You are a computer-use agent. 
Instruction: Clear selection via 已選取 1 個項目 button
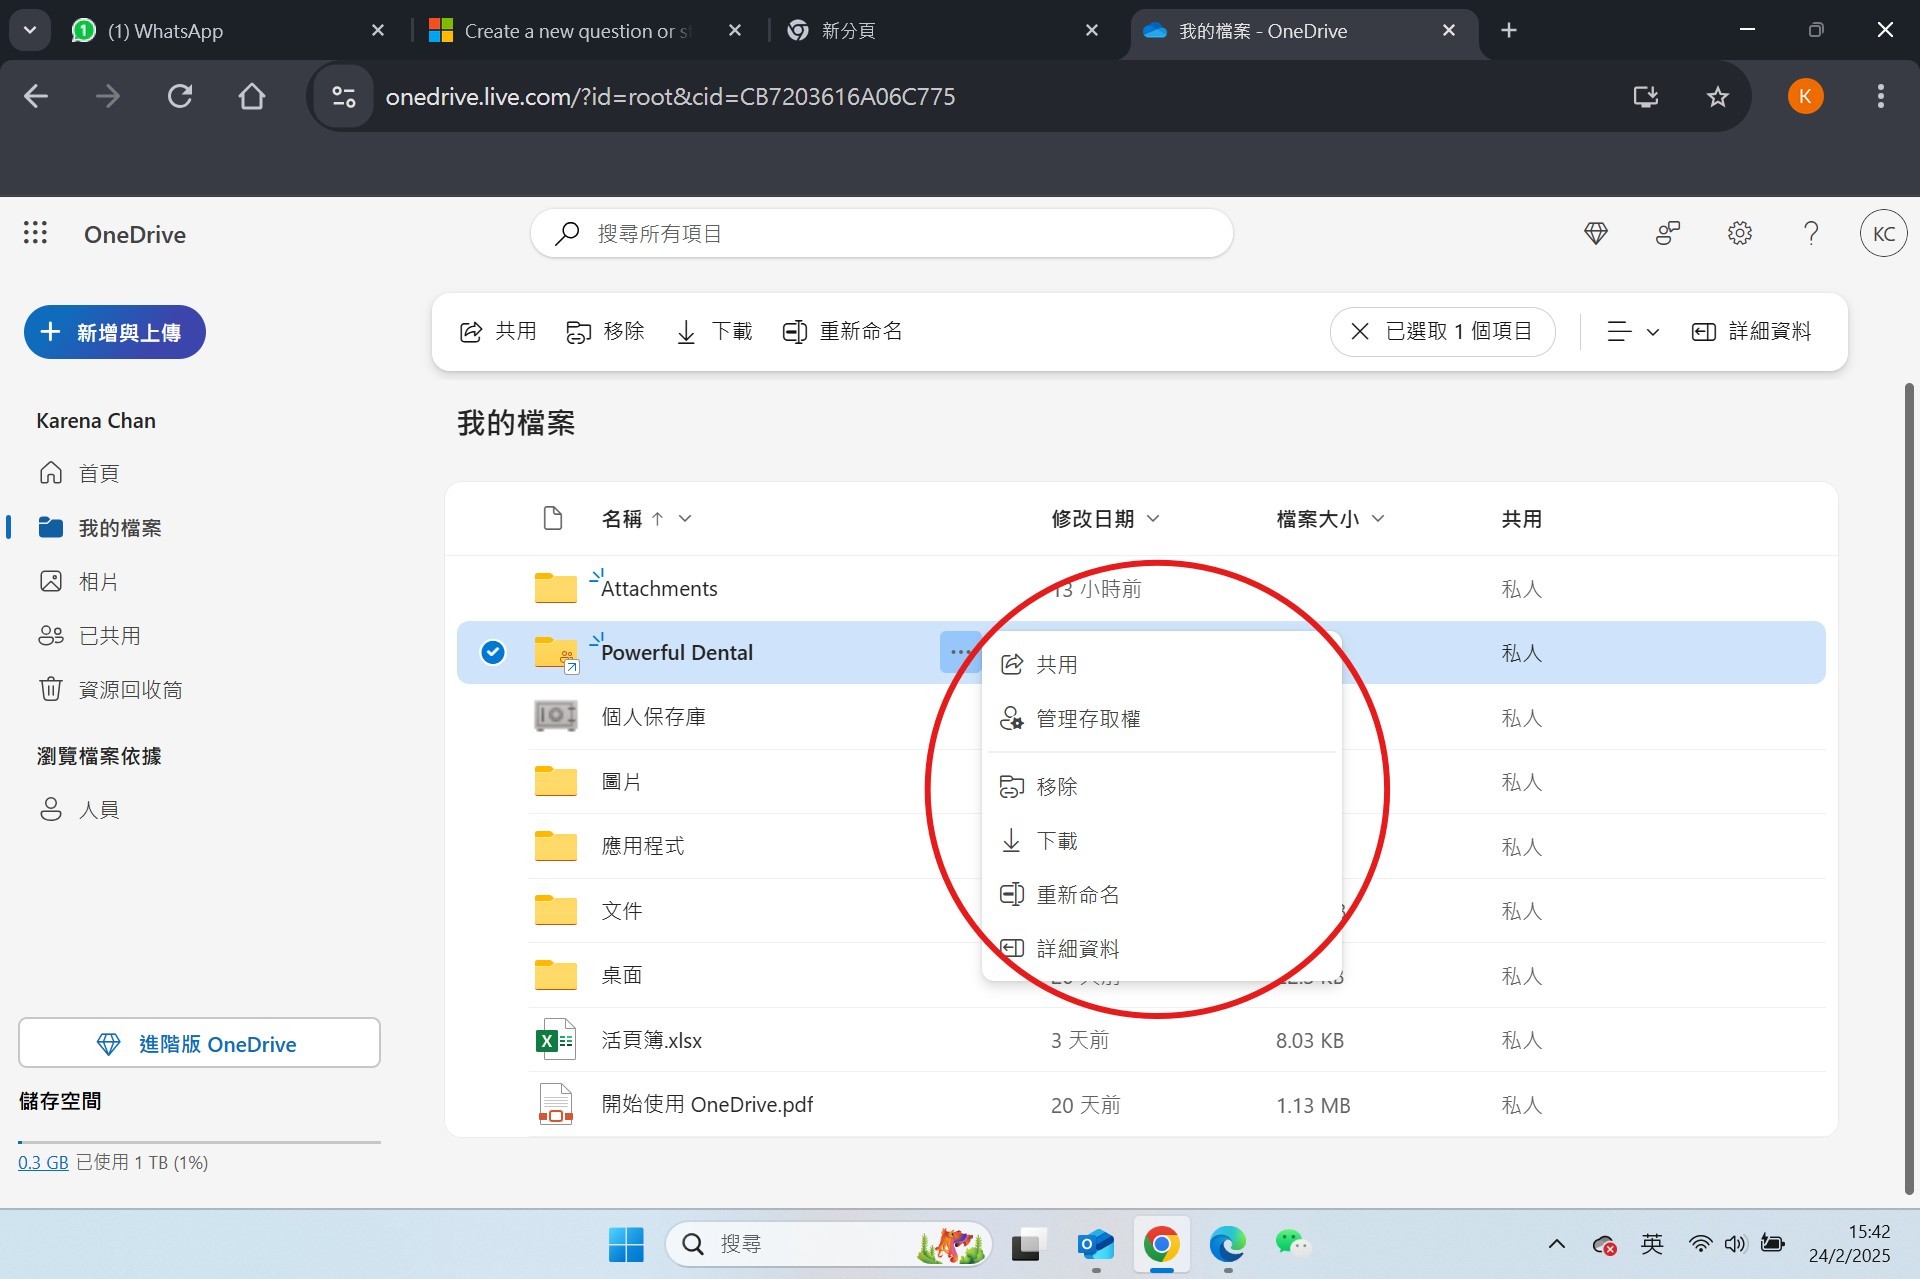pyautogui.click(x=1442, y=331)
